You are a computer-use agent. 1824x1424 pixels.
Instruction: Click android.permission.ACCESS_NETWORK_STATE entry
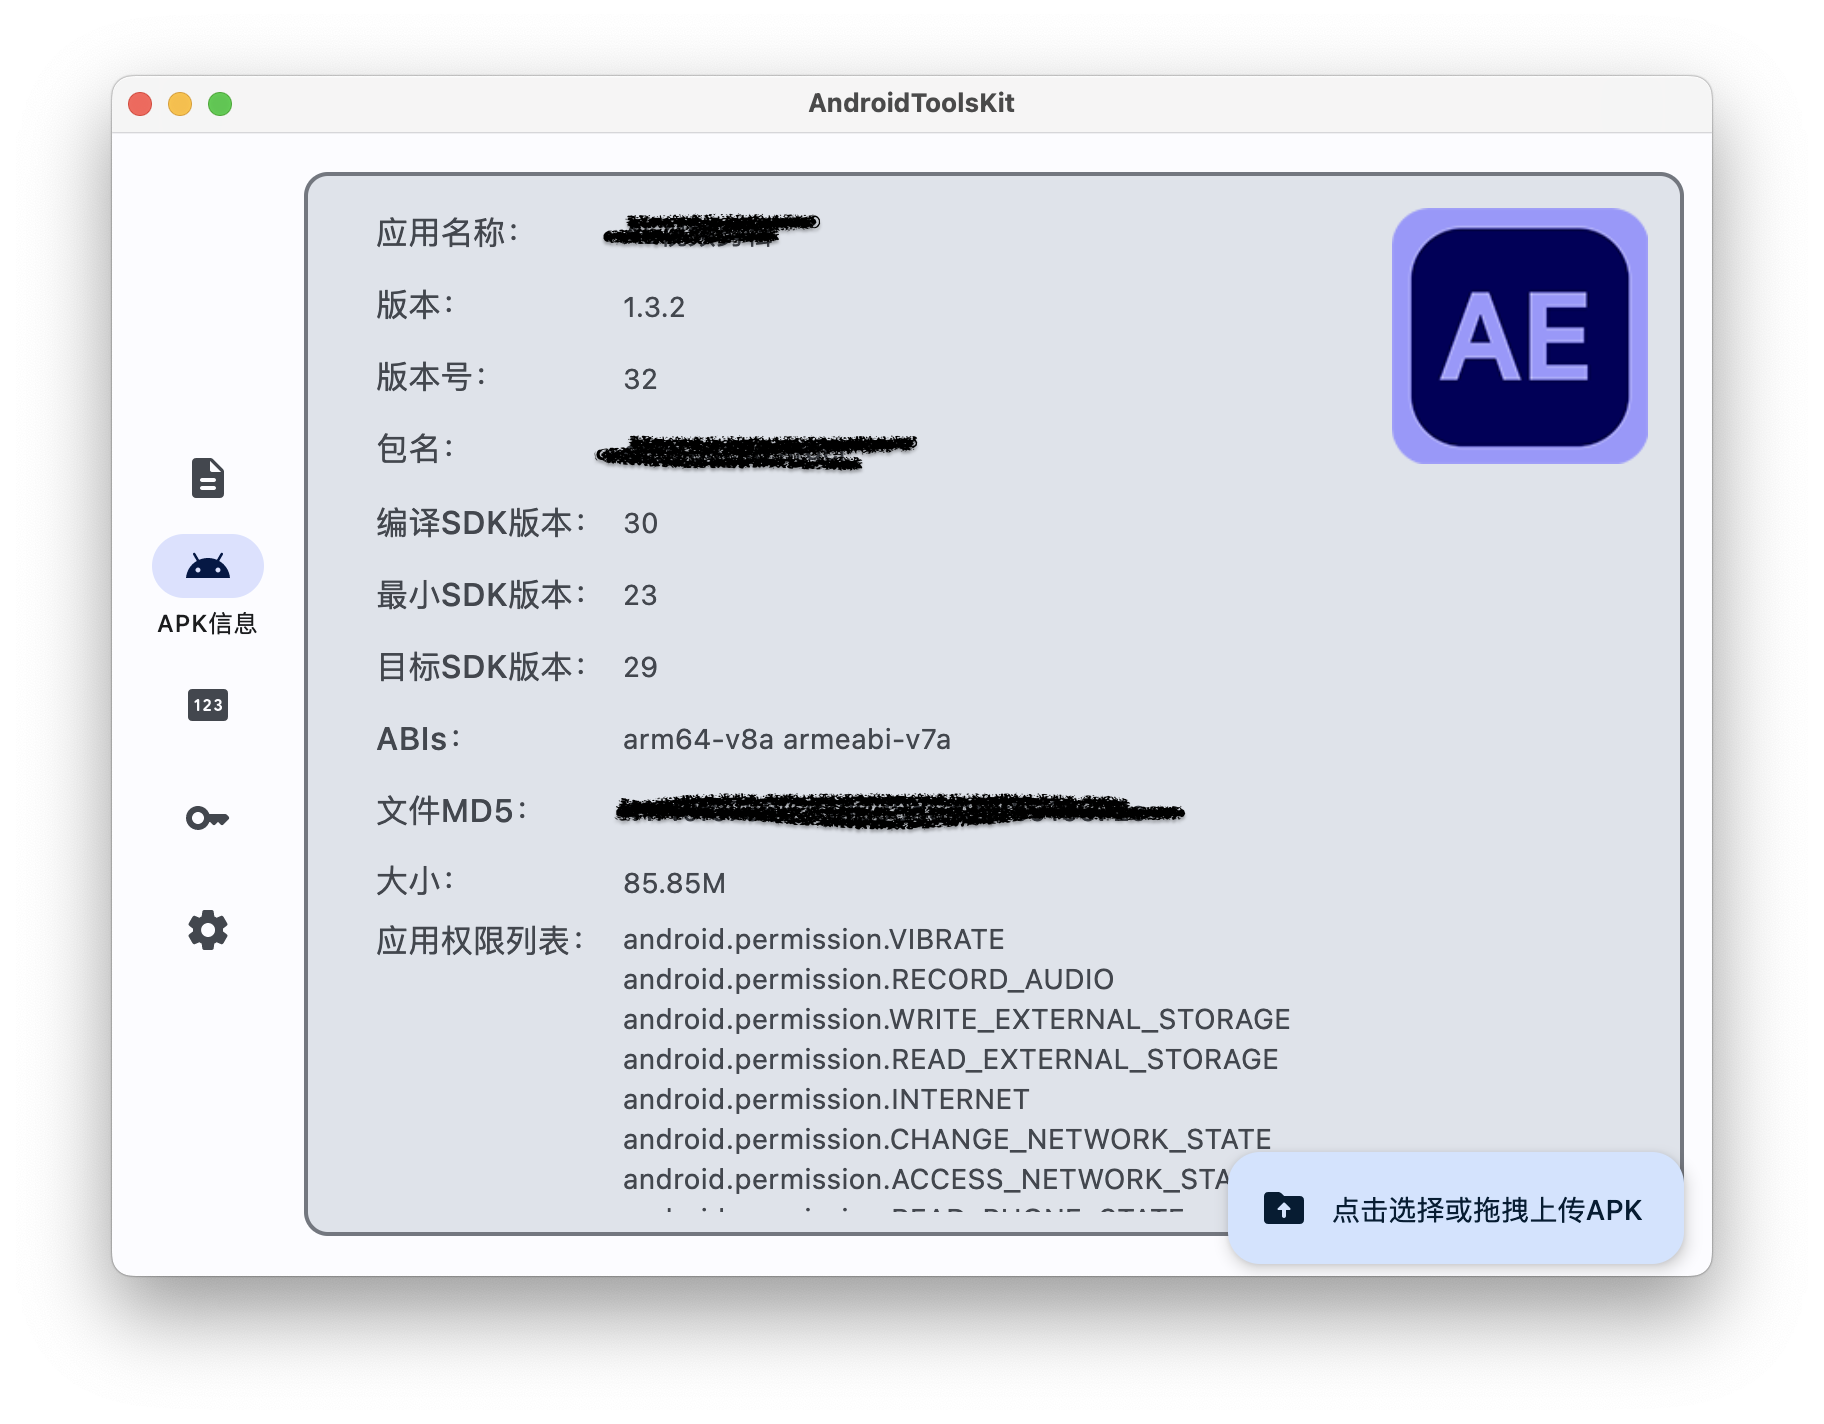point(925,1179)
